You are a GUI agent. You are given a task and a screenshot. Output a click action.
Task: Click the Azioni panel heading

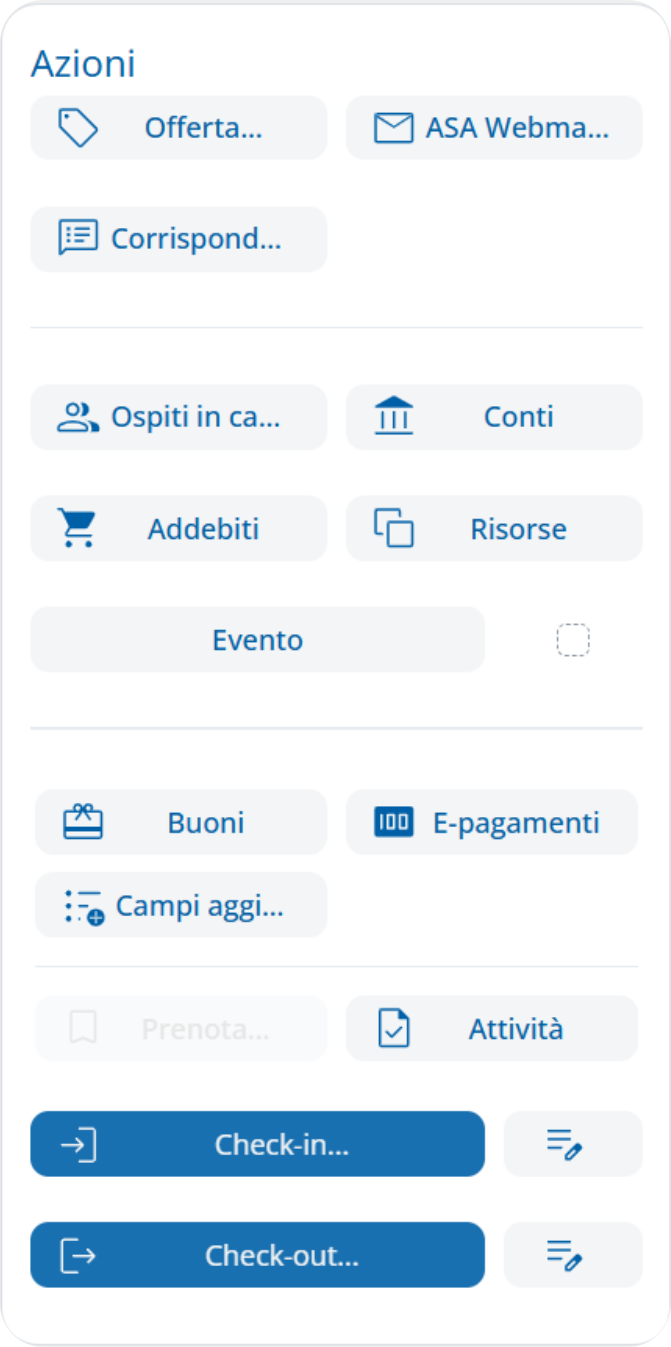(x=83, y=64)
